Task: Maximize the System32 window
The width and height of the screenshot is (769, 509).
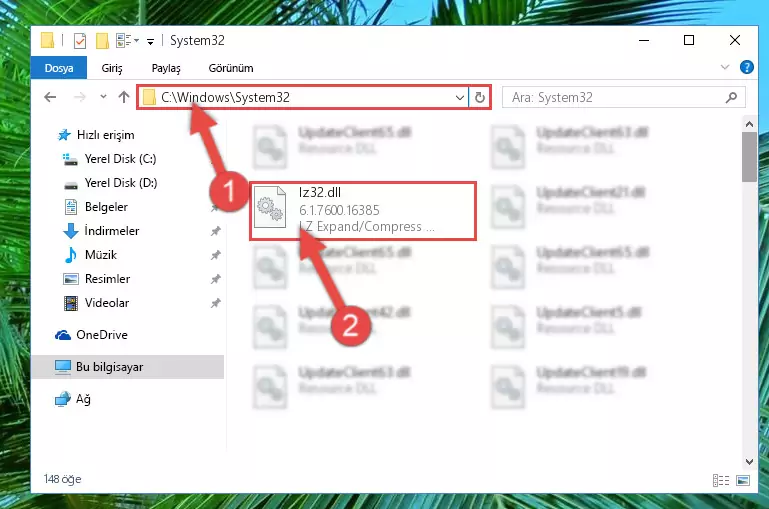Action: tap(689, 40)
